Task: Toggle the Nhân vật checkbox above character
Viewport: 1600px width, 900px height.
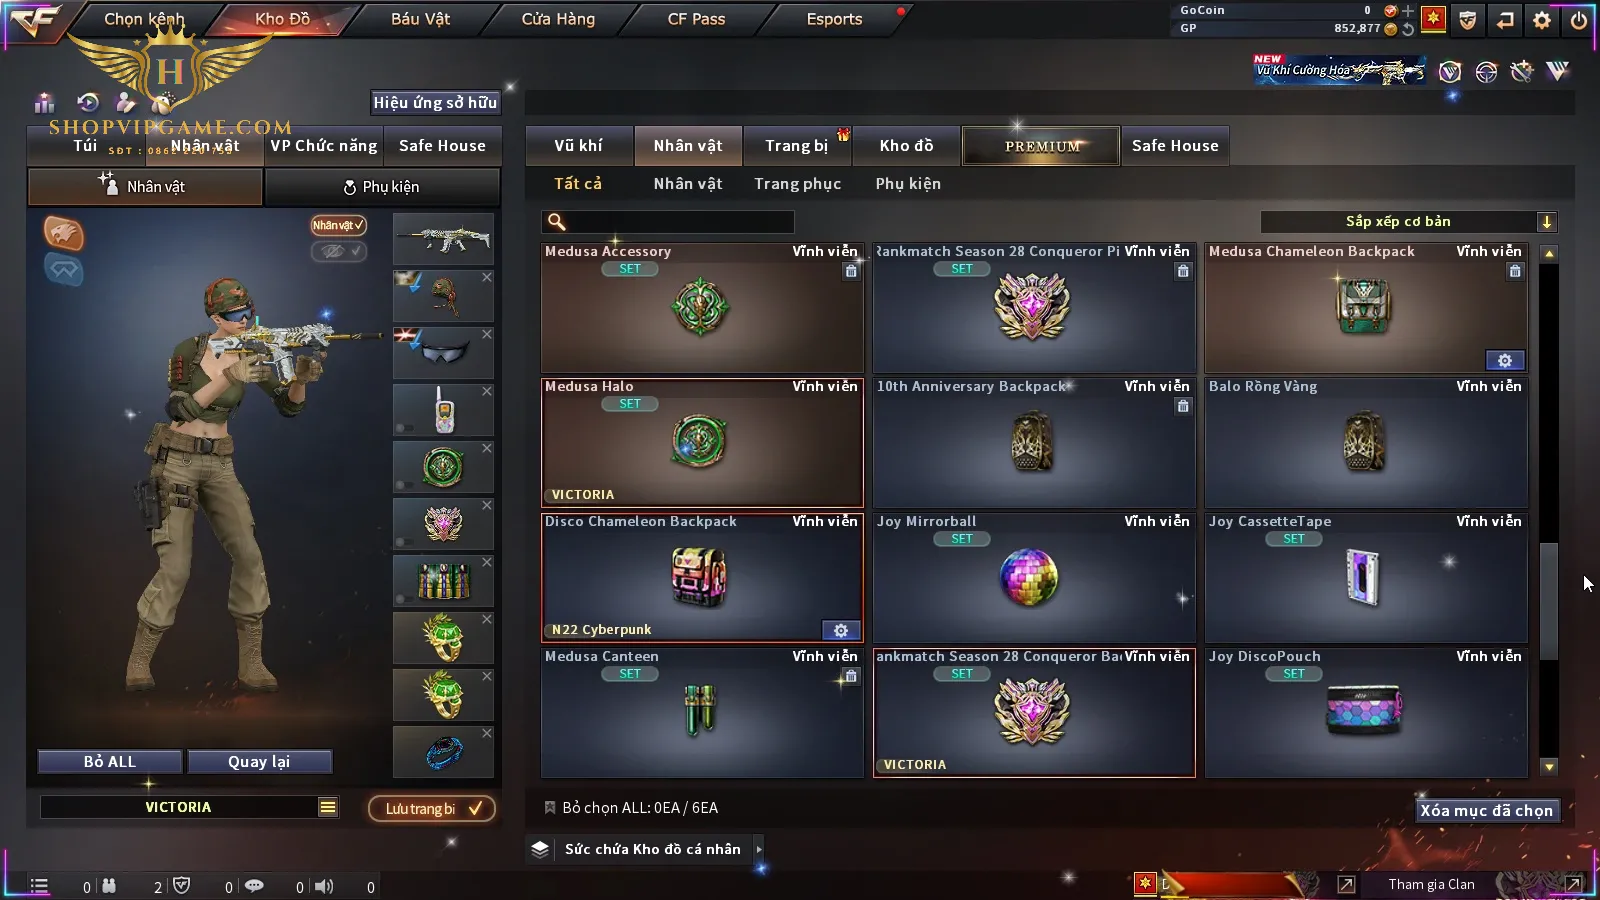Action: coord(338,225)
